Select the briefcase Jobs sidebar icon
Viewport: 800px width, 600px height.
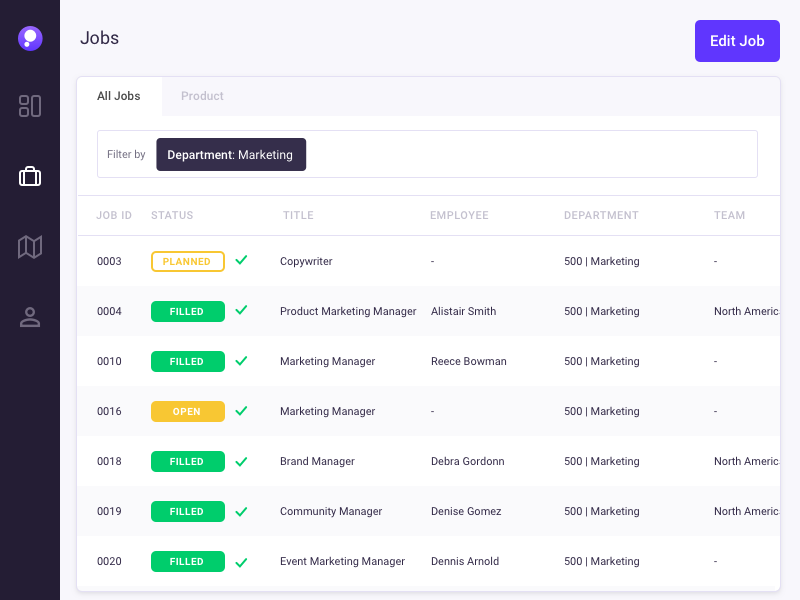(x=30, y=177)
